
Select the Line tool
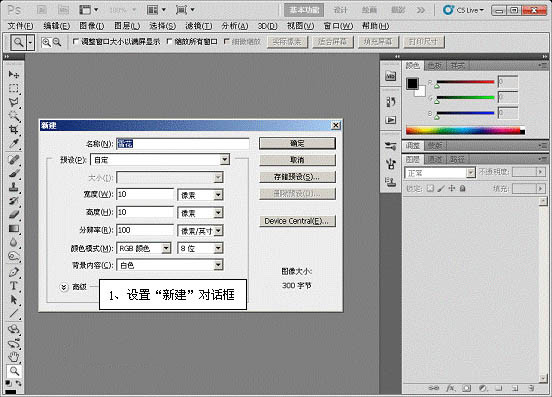point(14,313)
